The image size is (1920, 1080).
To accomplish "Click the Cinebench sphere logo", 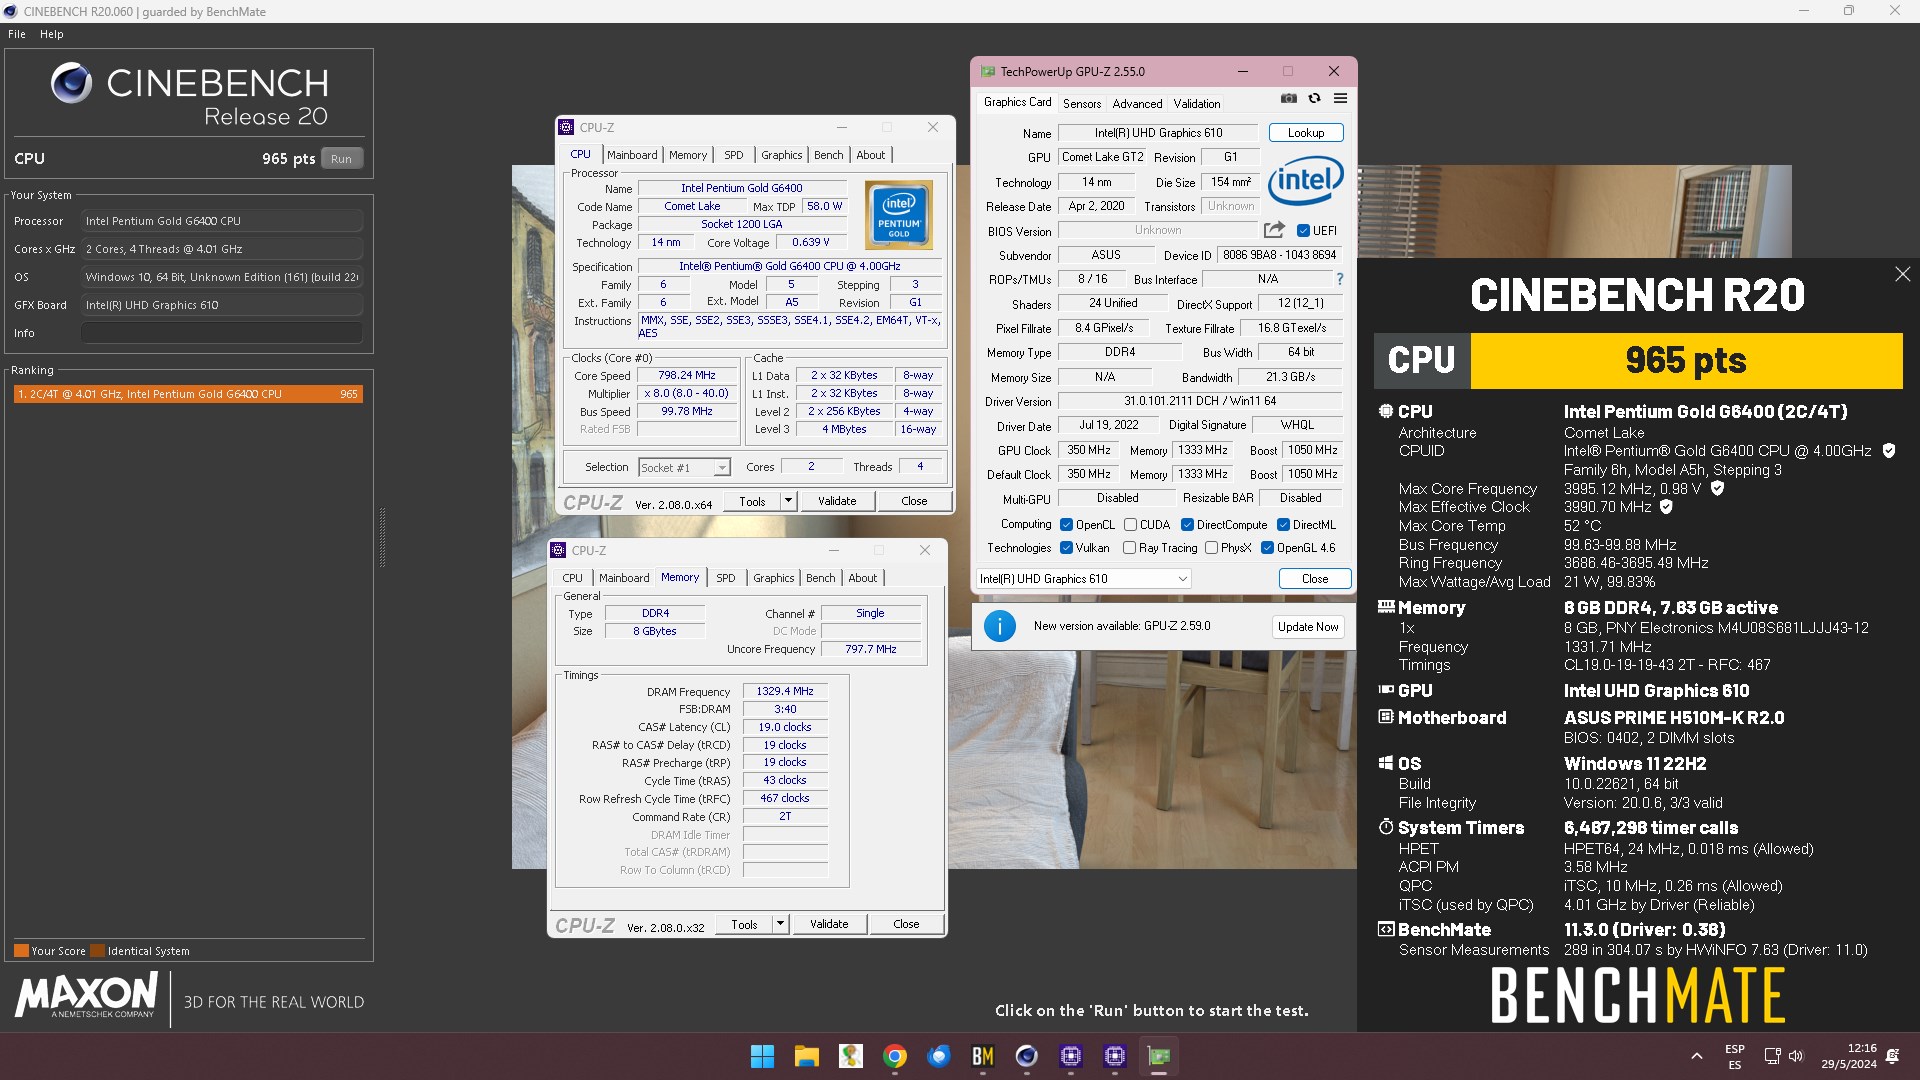I will click(x=72, y=83).
